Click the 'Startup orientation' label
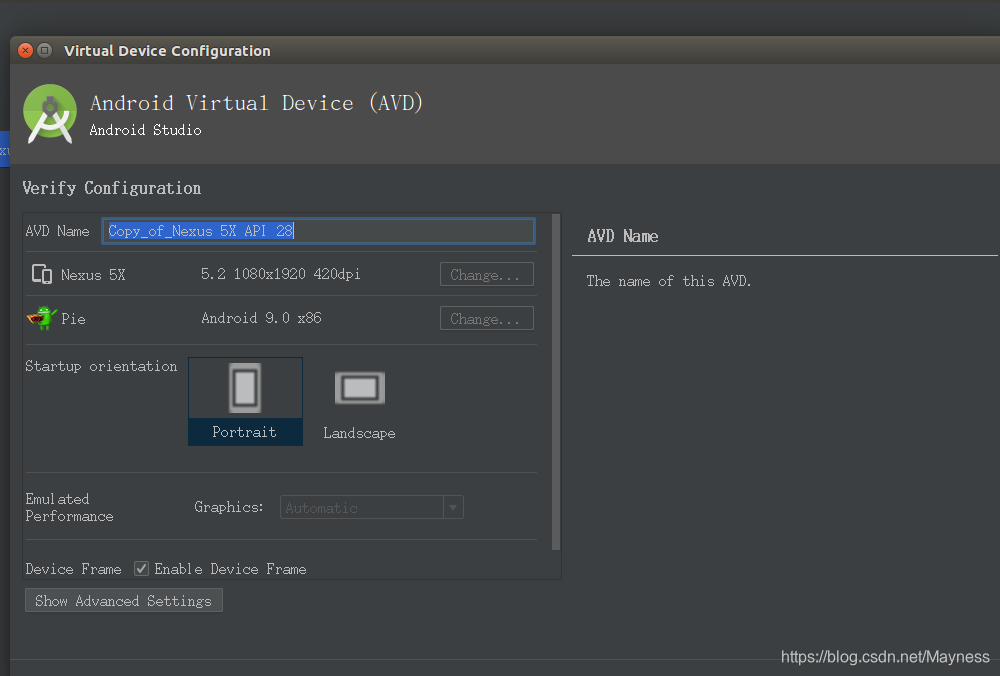The height and width of the screenshot is (676, 1000). pyautogui.click(x=101, y=366)
